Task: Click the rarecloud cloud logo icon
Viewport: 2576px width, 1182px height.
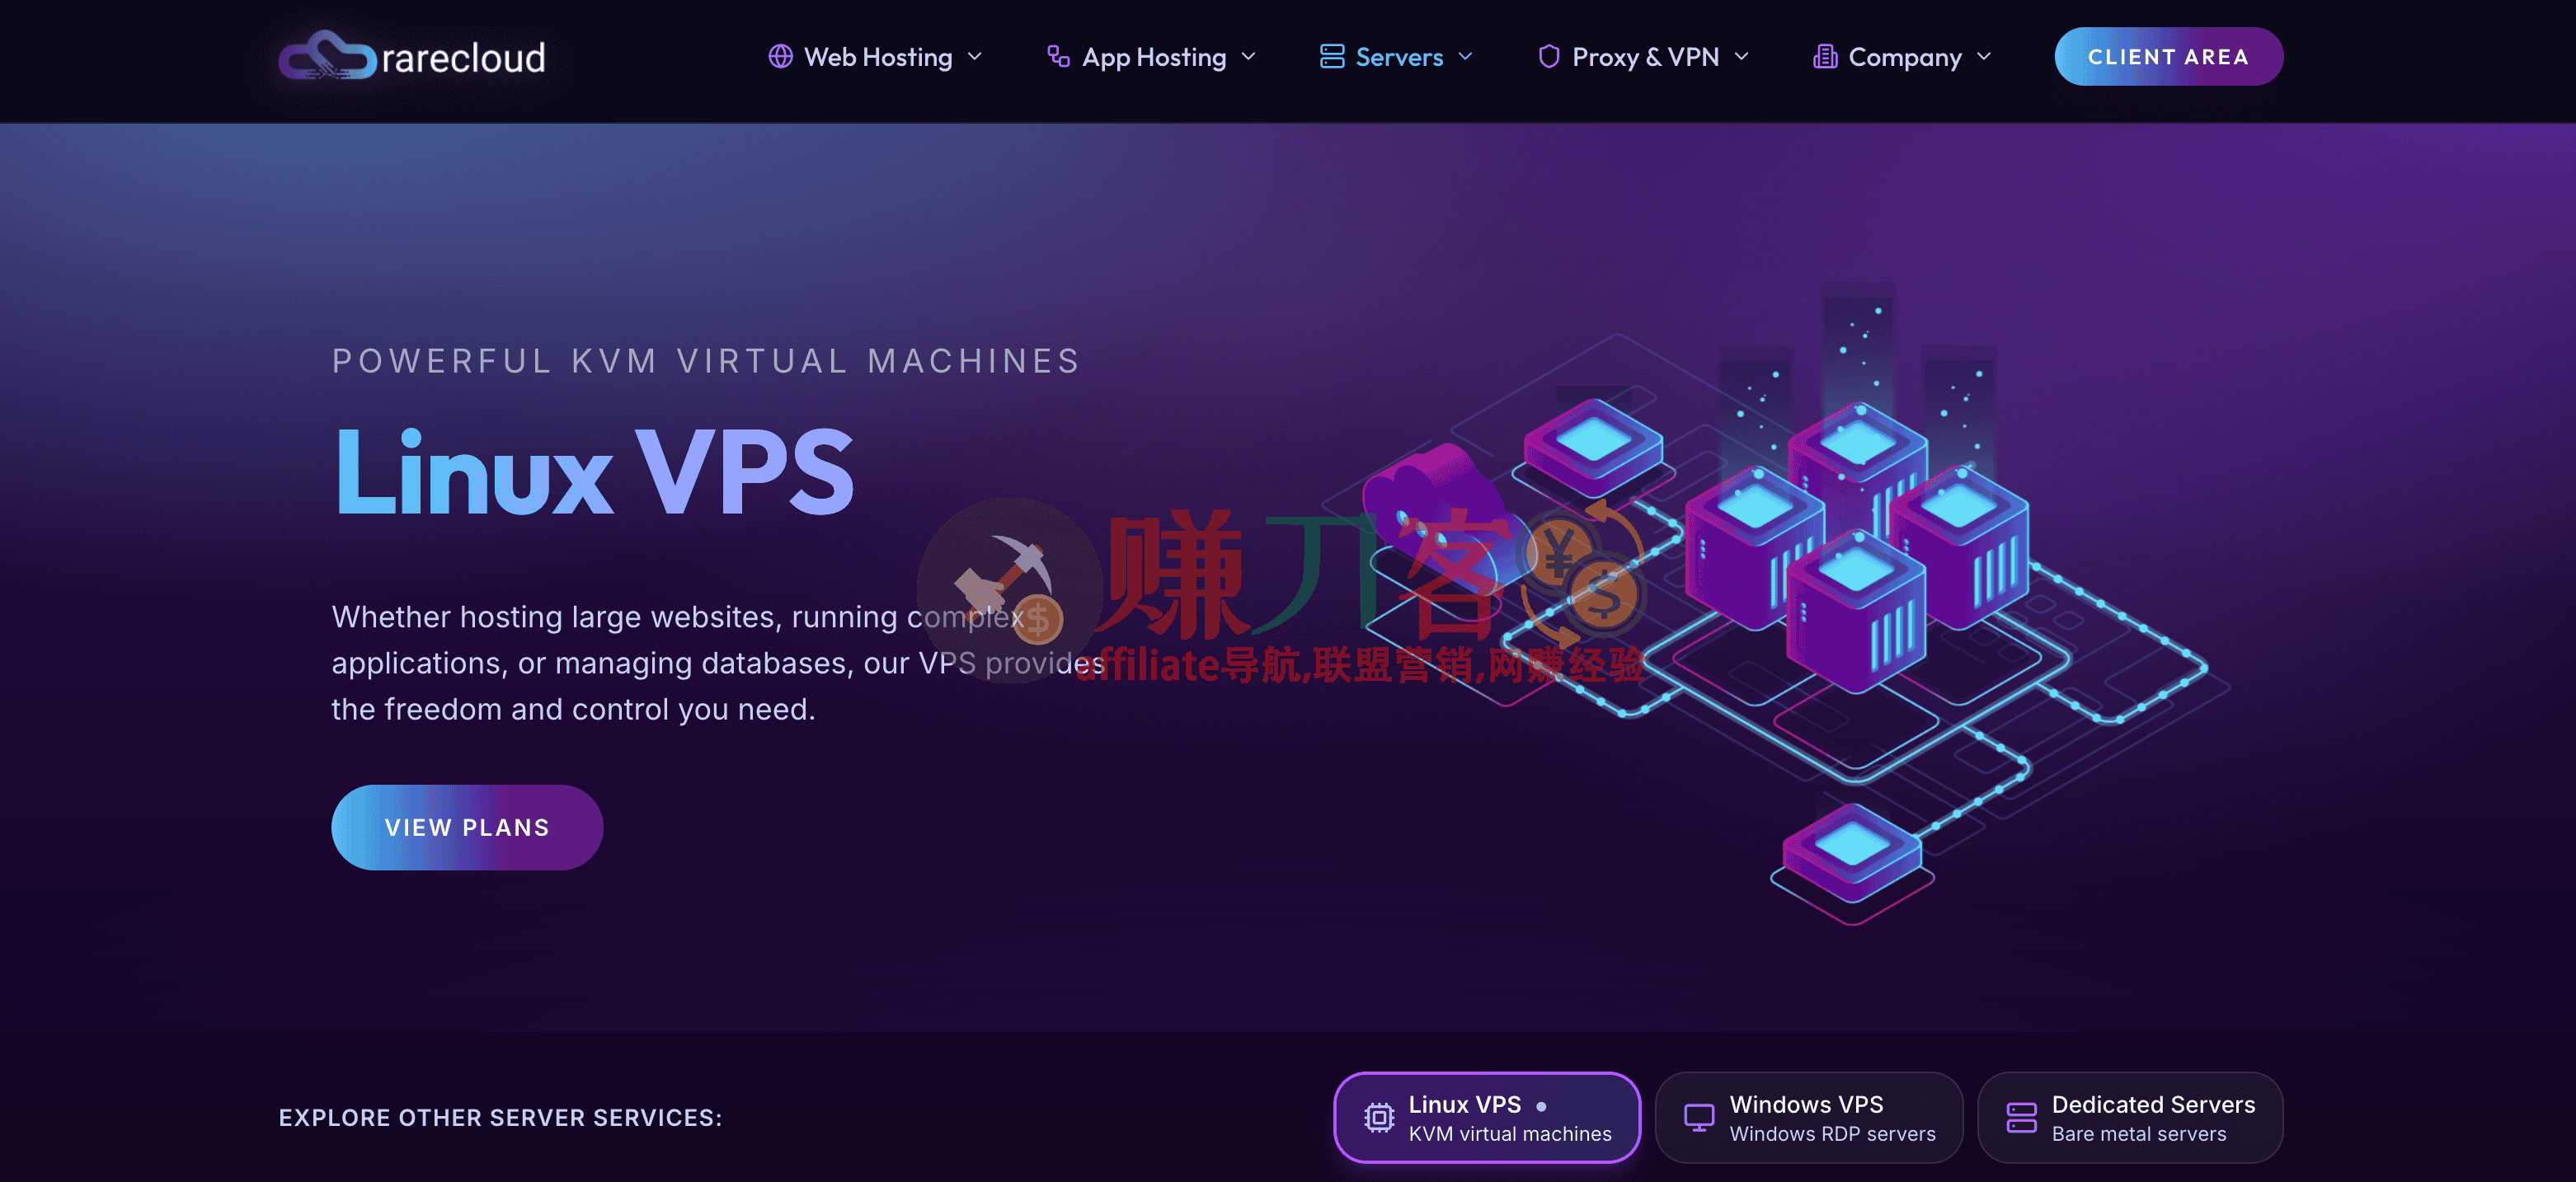Action: click(x=328, y=56)
